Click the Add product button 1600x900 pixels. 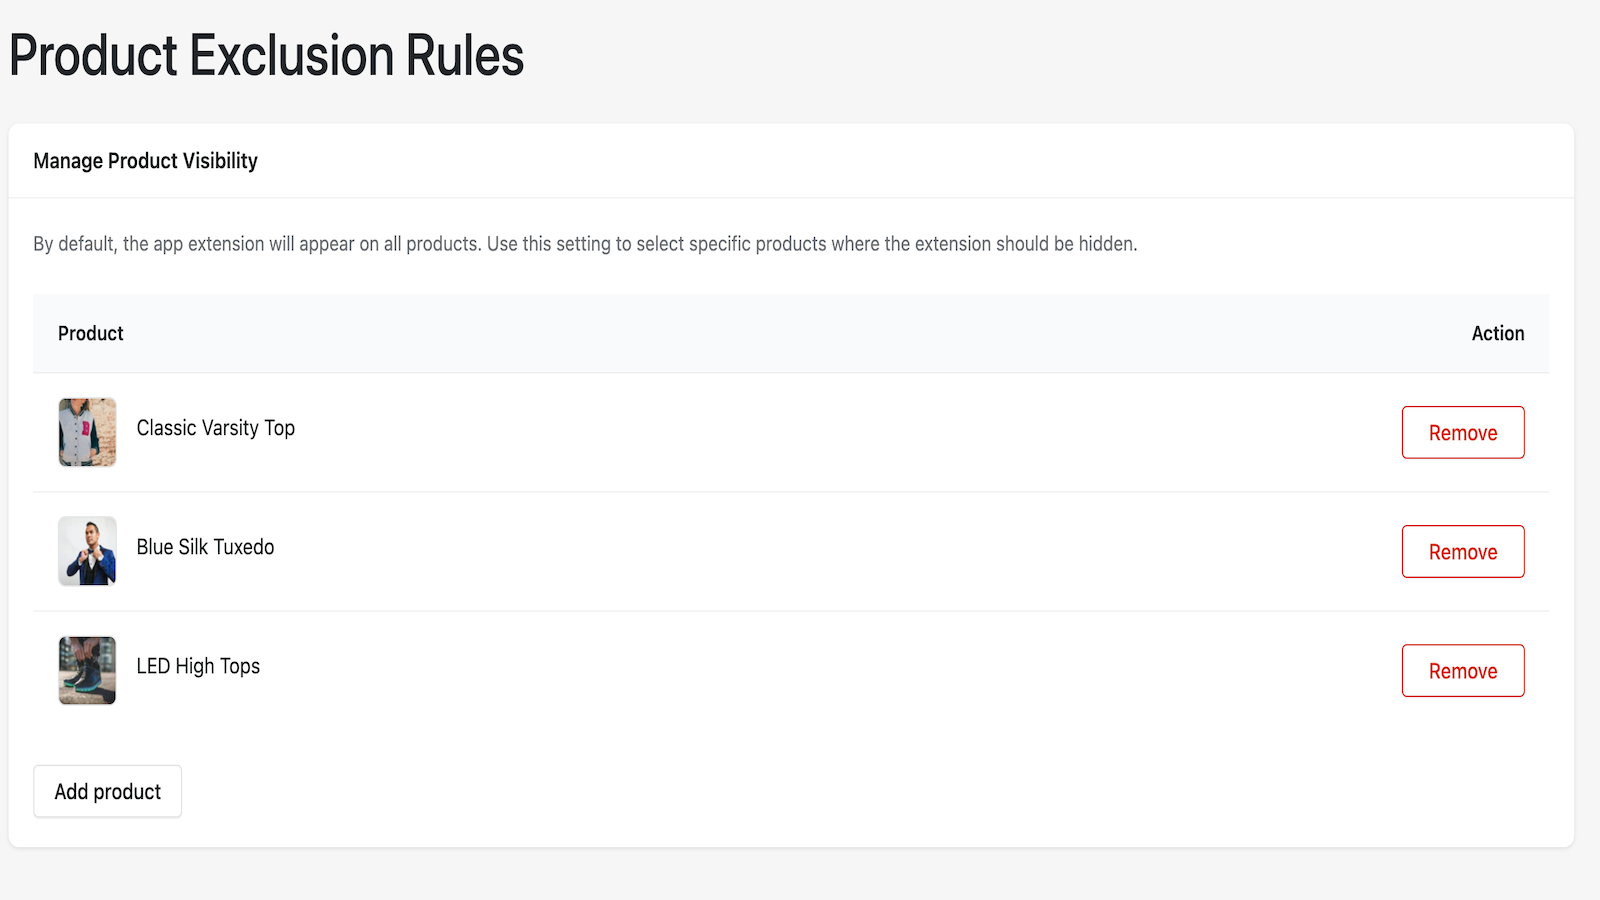coord(107,791)
